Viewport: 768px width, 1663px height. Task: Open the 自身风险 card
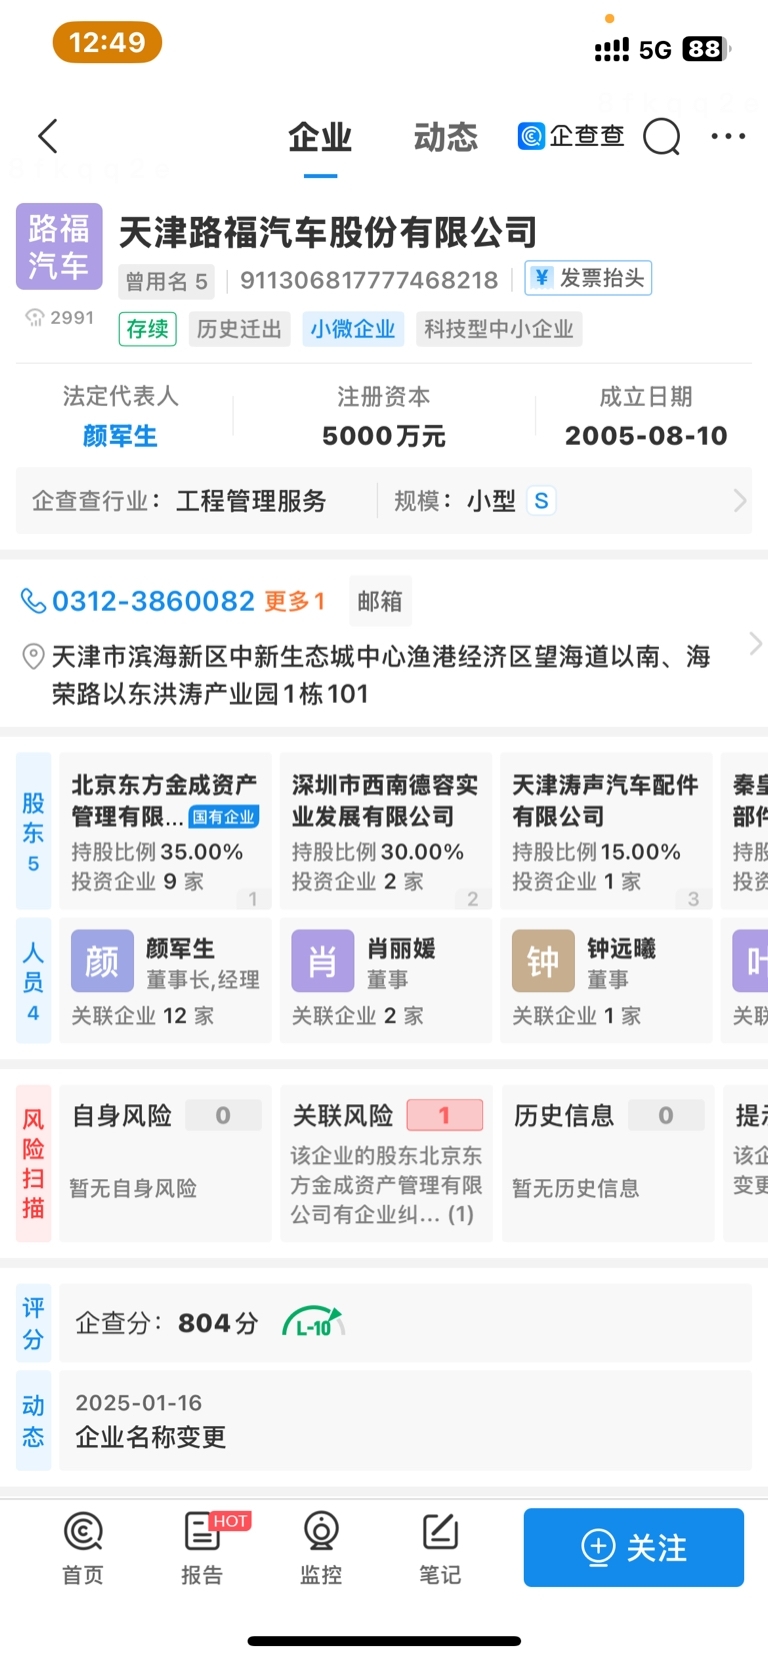[x=166, y=1163]
